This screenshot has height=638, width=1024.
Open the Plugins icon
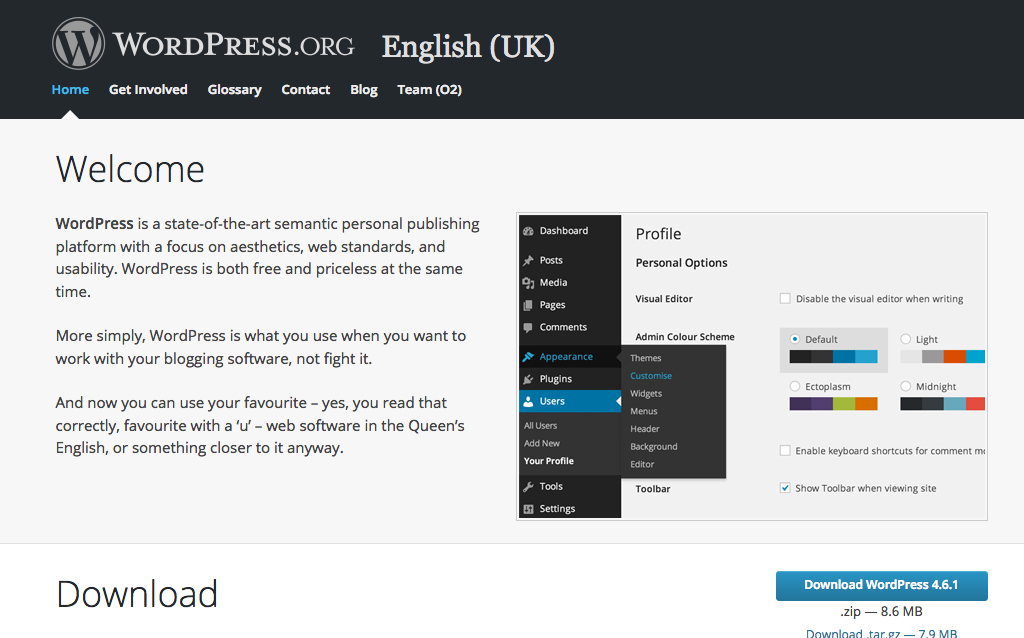pos(530,380)
